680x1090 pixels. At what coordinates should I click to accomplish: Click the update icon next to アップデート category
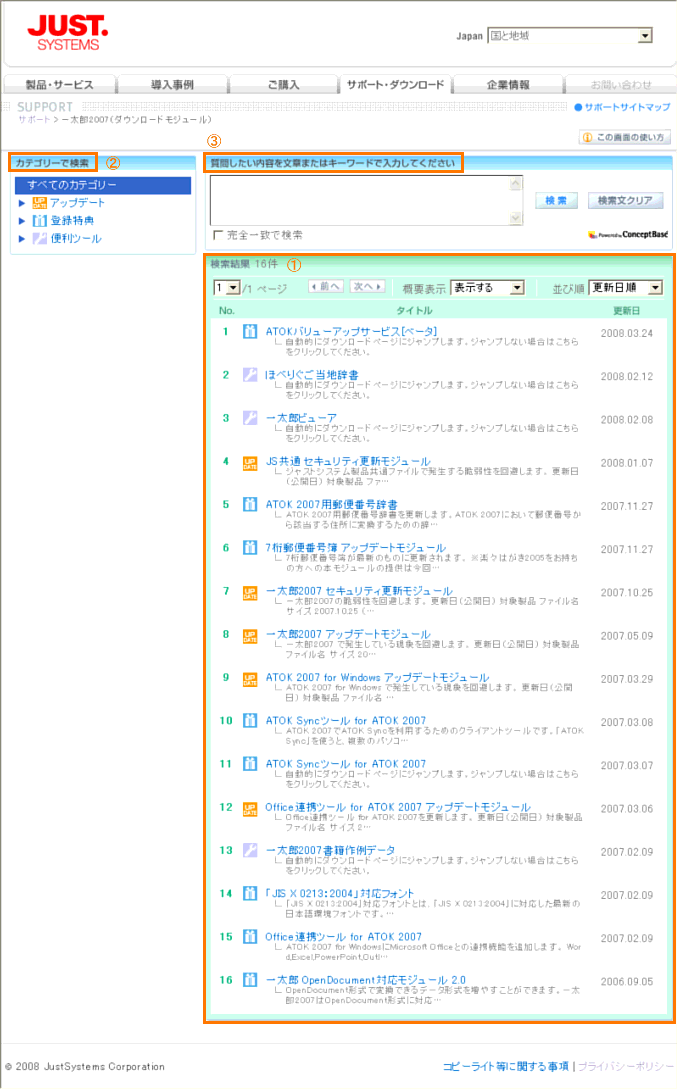tap(40, 203)
